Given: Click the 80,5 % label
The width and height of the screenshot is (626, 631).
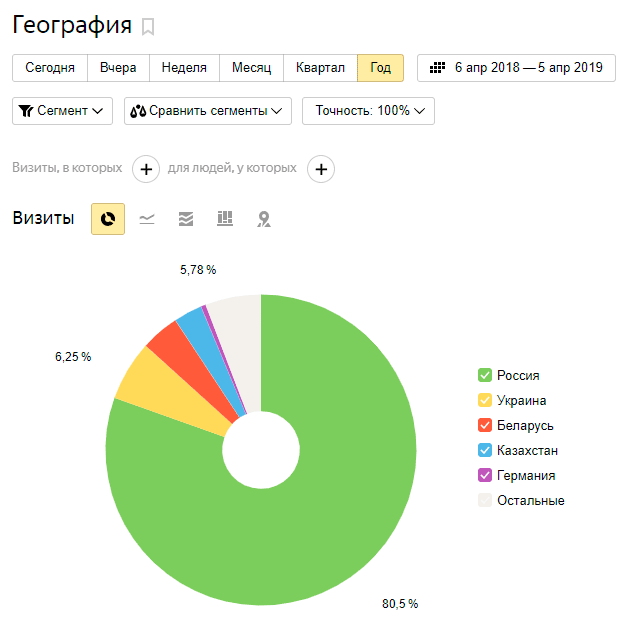Looking at the screenshot, I should click(x=400, y=604).
